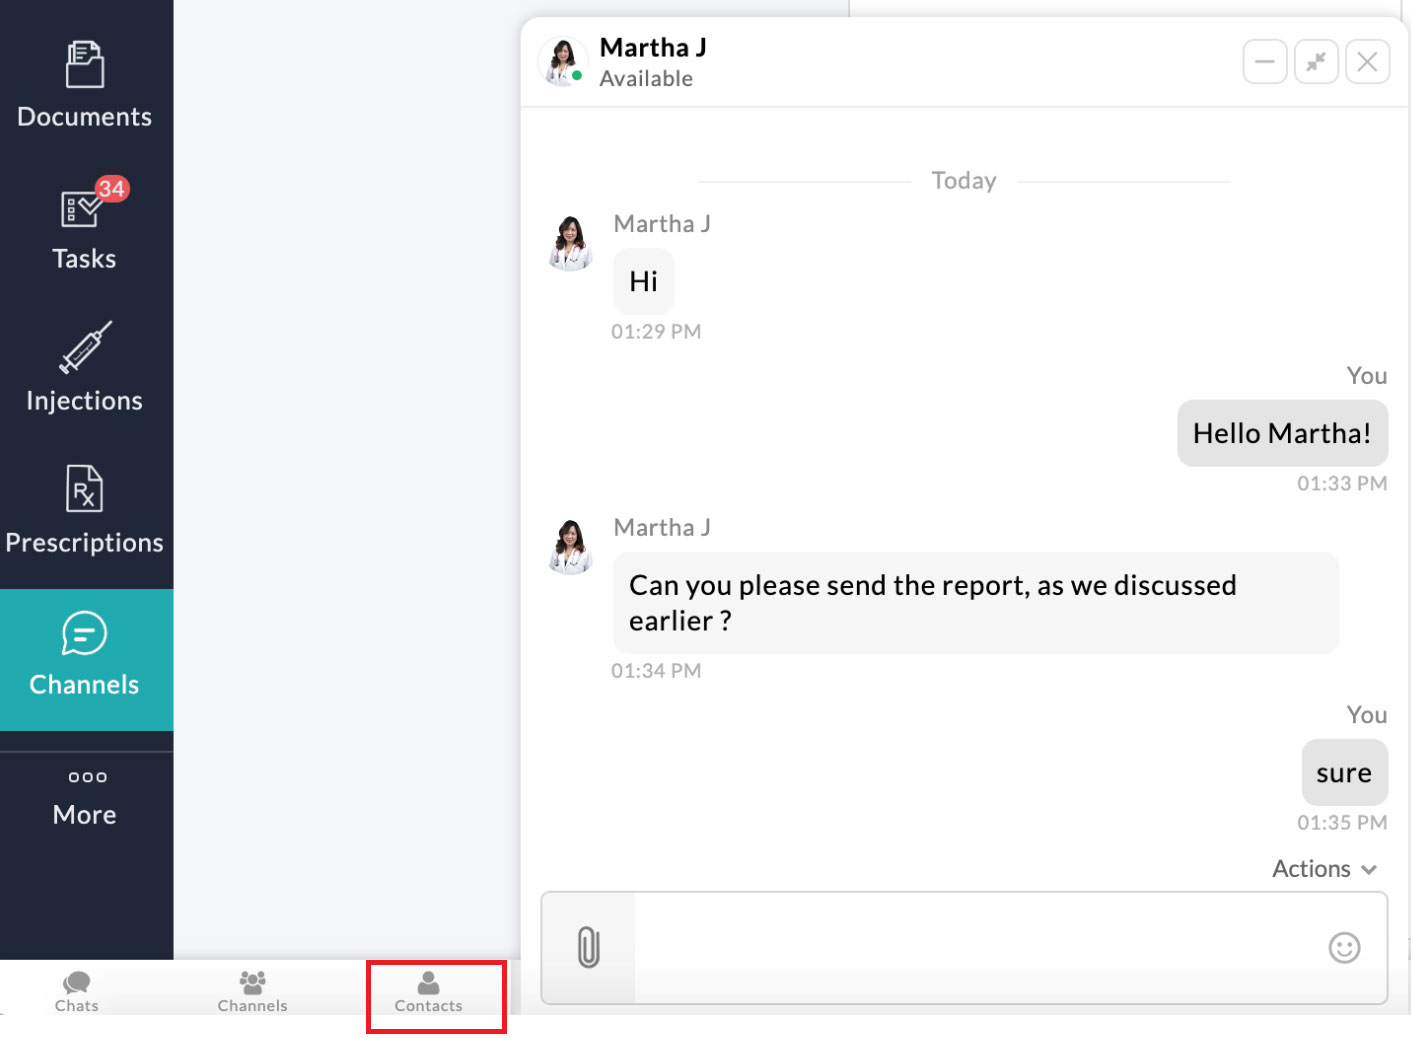Click Martha J's header profile picture
This screenshot has width=1411, height=1038.
[562, 62]
